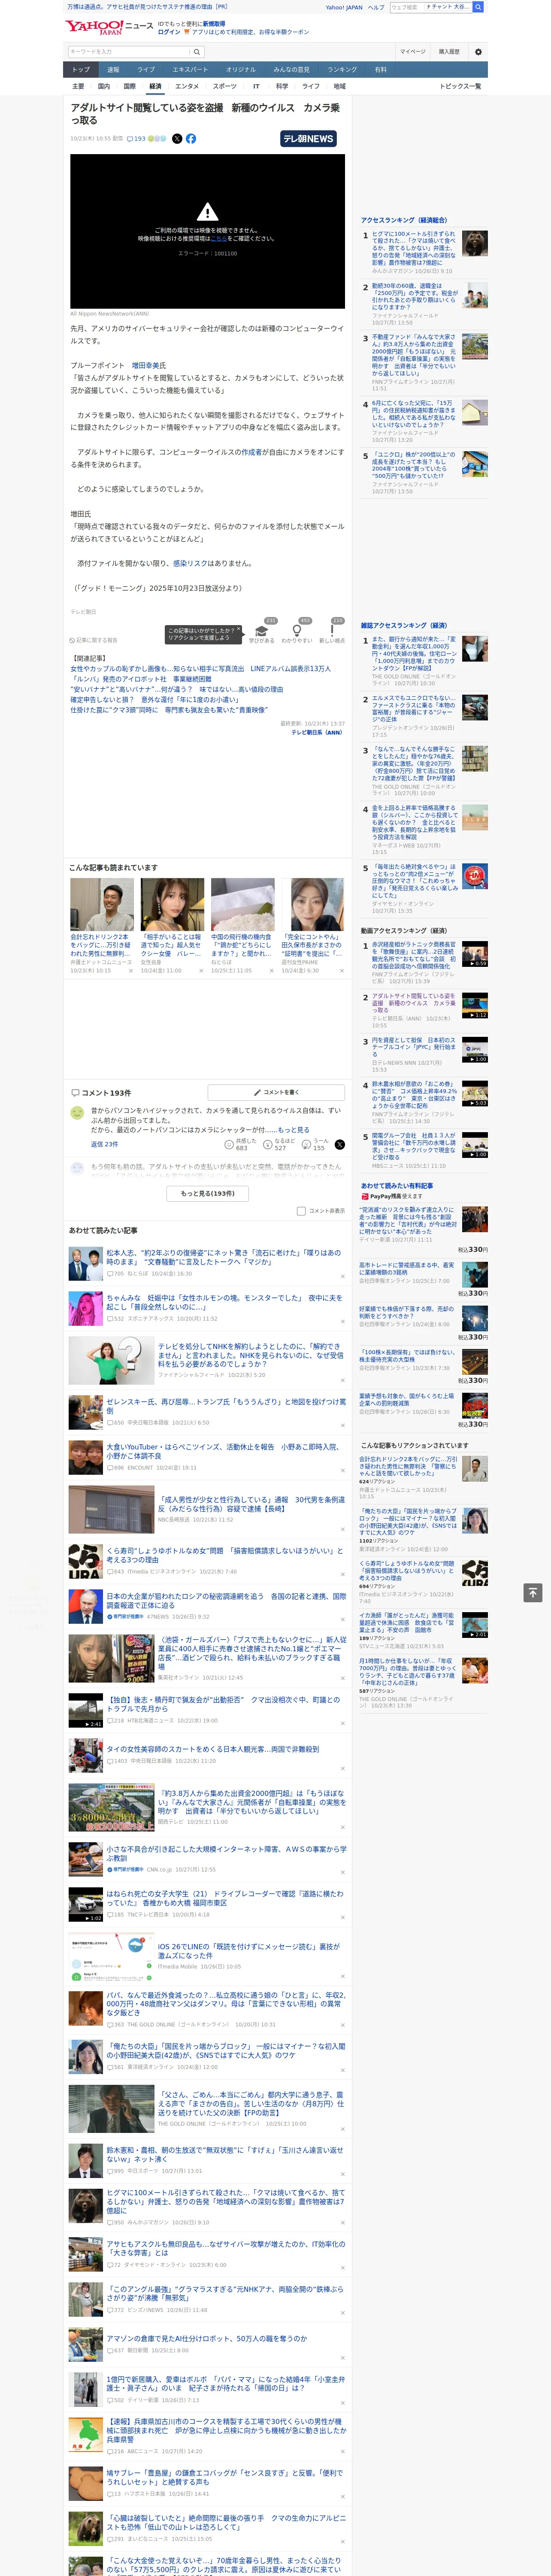The width and height of the screenshot is (551, 2576).
Task: Click the top PR banner 万博は通過点 link
Action: coord(147,6)
